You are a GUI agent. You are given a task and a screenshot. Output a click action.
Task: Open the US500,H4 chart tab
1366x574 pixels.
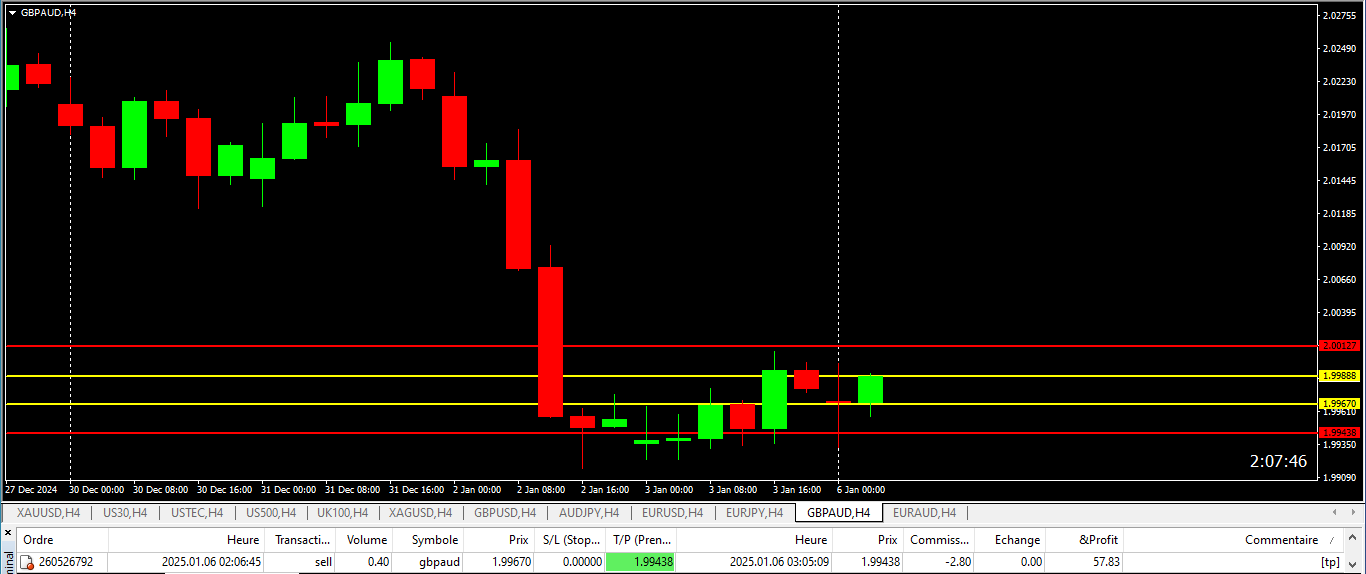pyautogui.click(x=270, y=513)
